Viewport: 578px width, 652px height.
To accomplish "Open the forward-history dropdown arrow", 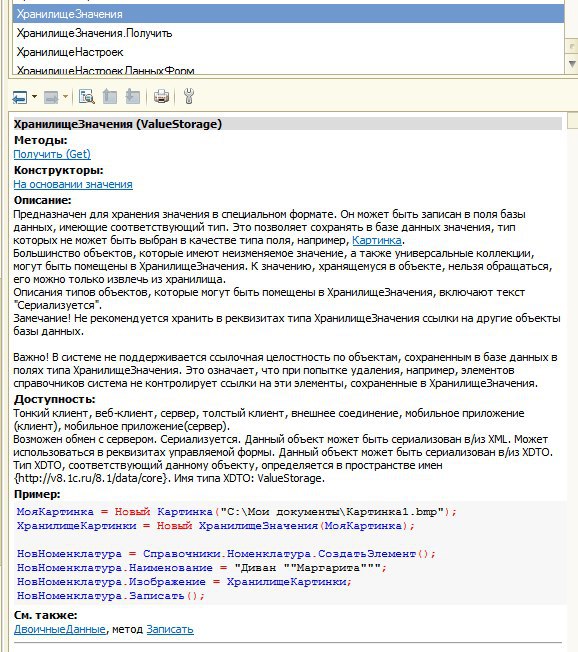I will pos(65,97).
